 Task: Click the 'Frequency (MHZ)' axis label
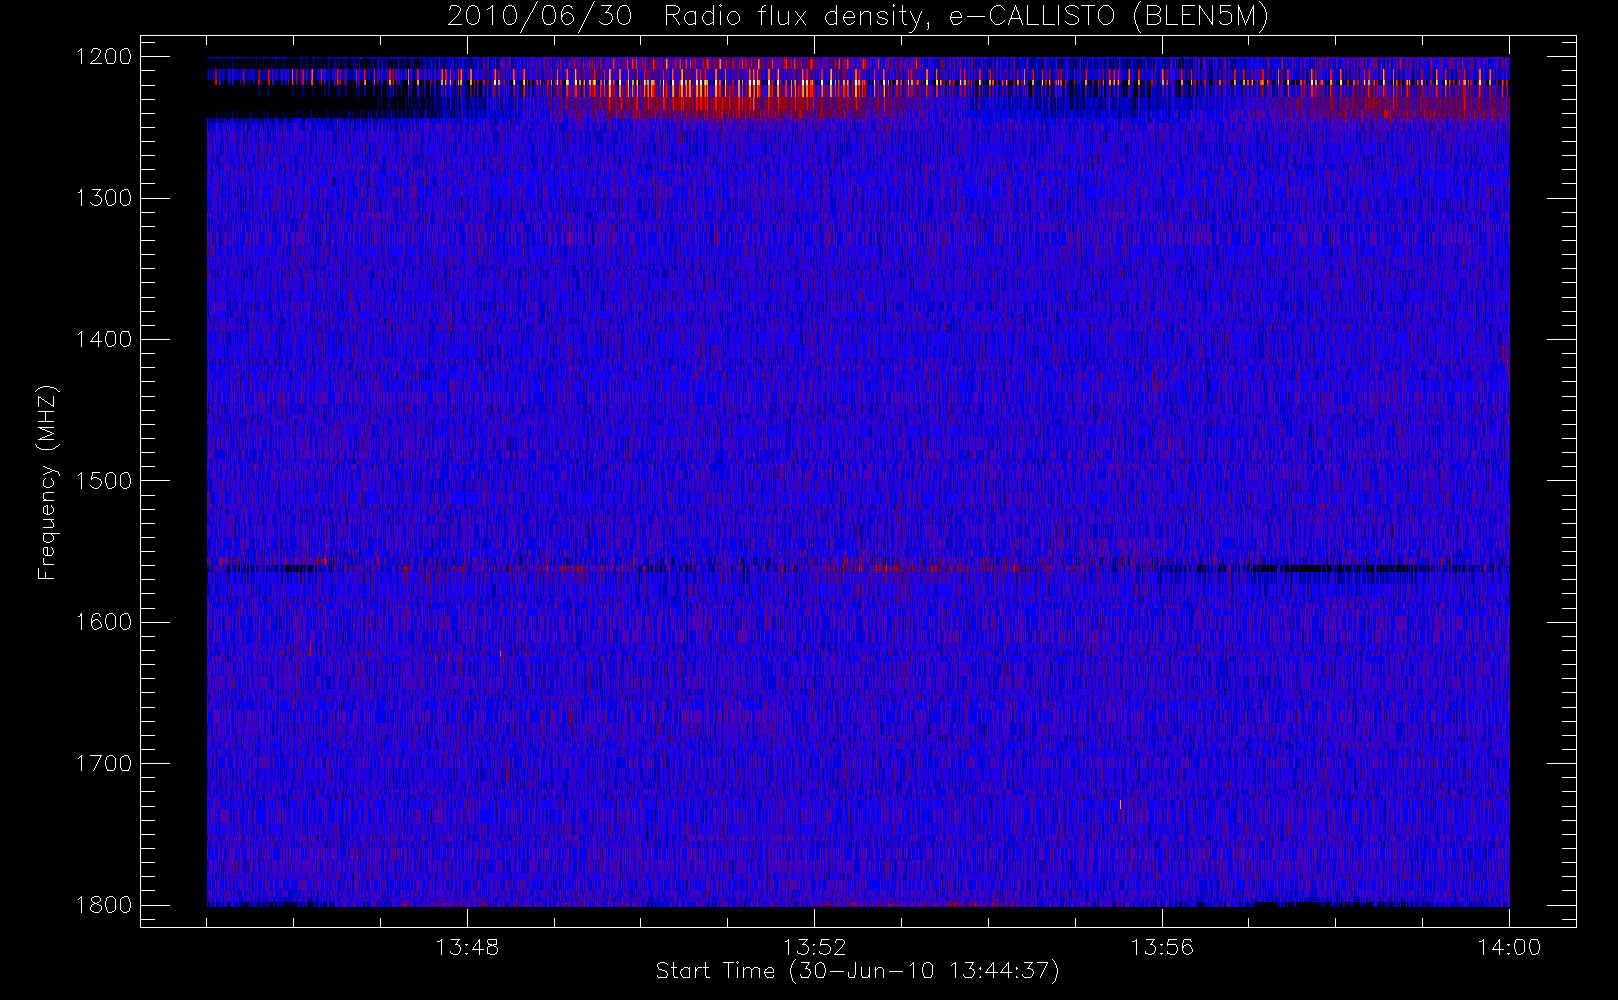tap(46, 482)
